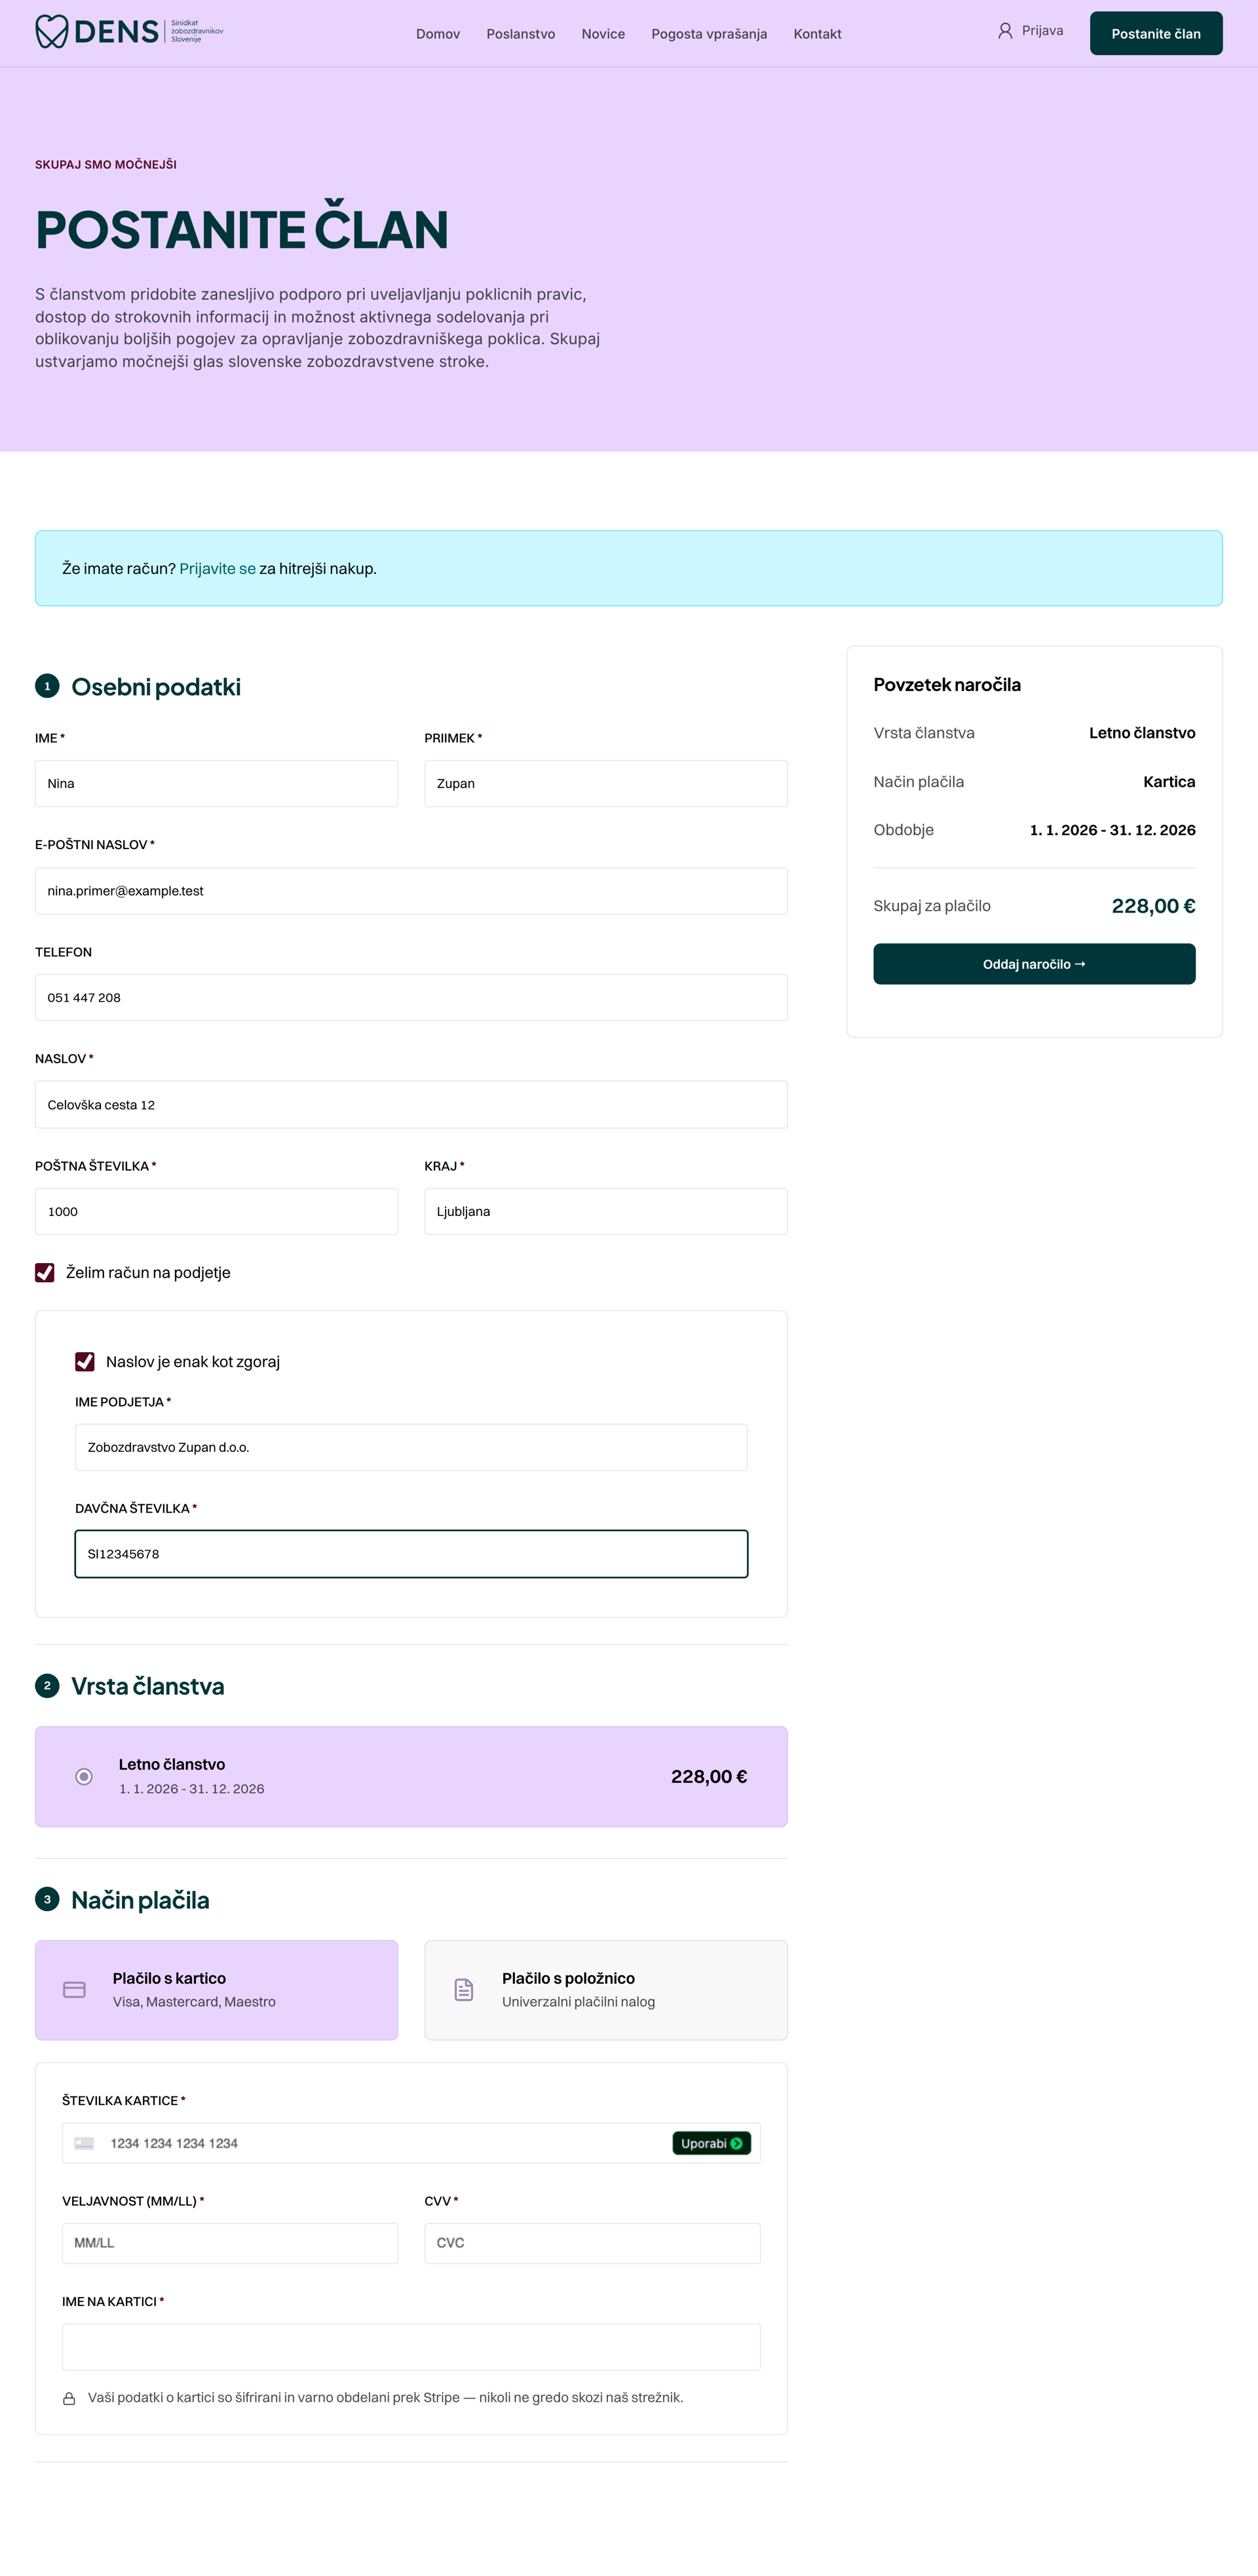Click the step 1 circle beside Osebni podatki
Image resolution: width=1258 pixels, height=2576 pixels.
pyautogui.click(x=47, y=686)
